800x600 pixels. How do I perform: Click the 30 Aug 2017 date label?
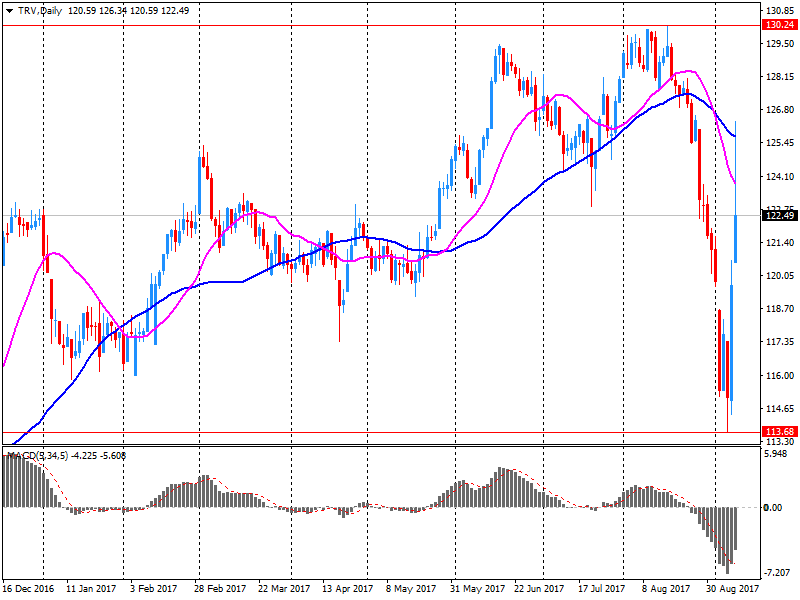(x=732, y=589)
